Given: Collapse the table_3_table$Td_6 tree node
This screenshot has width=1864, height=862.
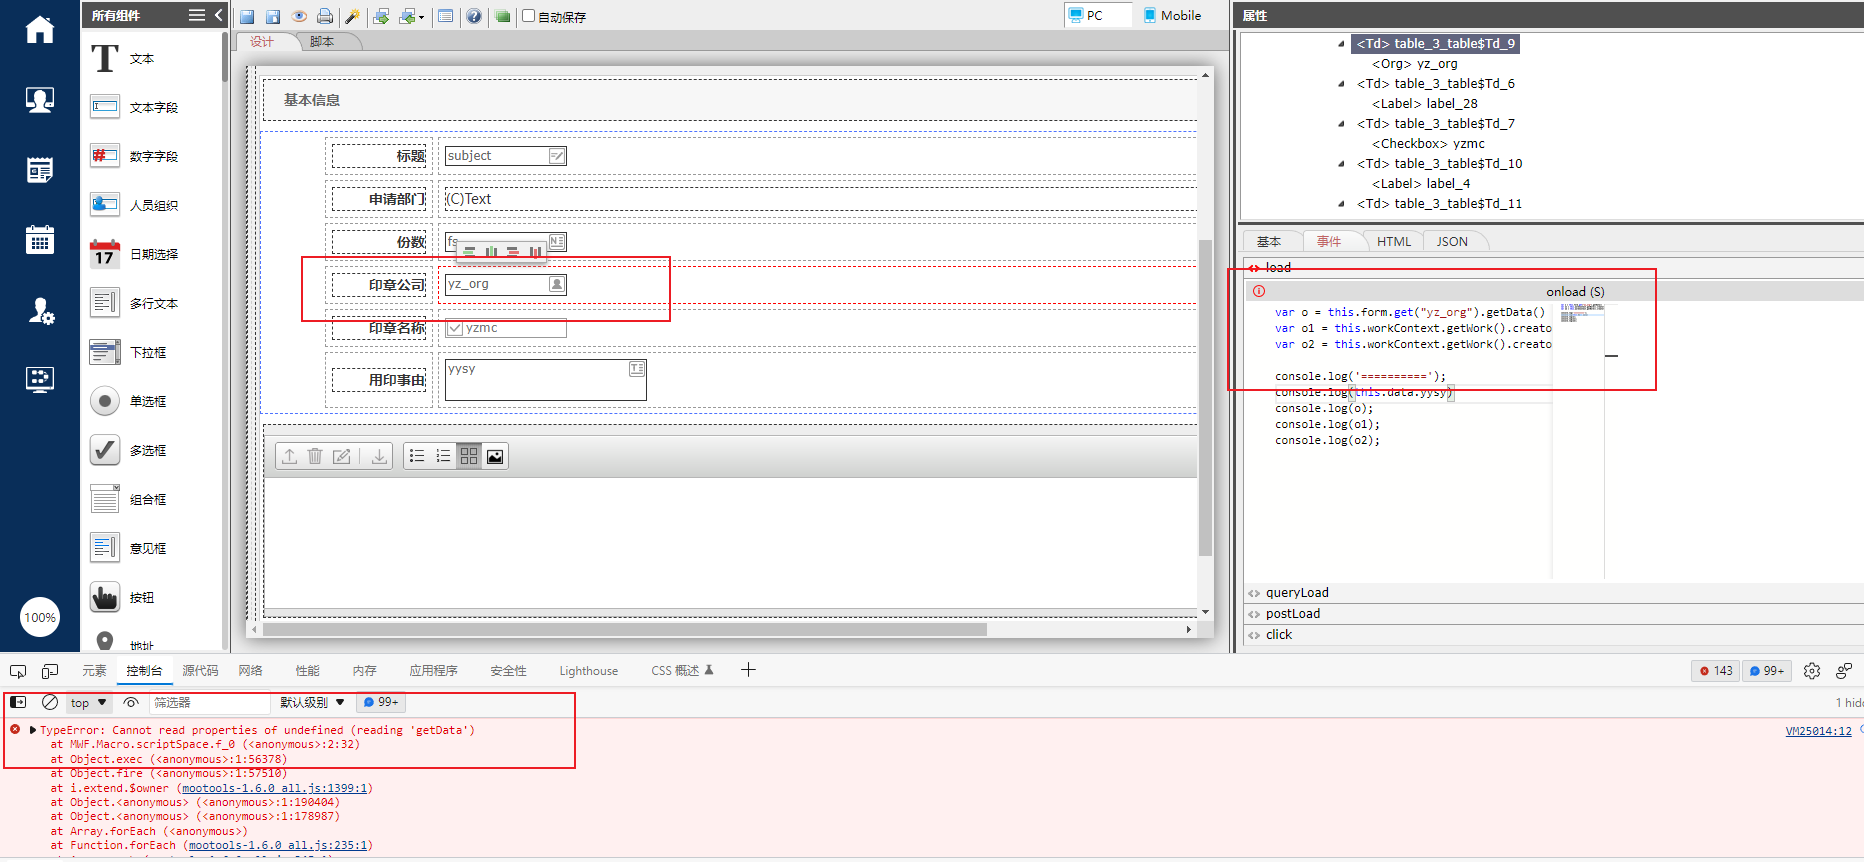Looking at the screenshot, I should [x=1341, y=84].
